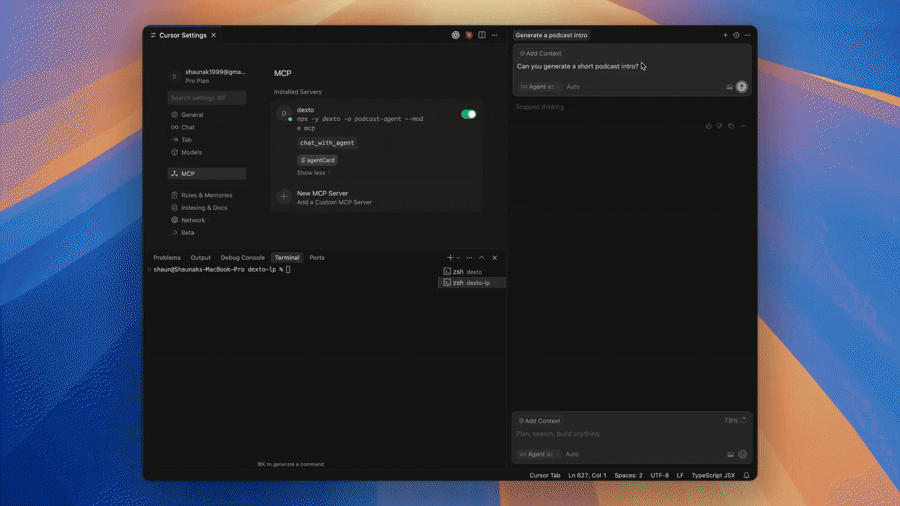Click the plus icon beside New MCP Server
This screenshot has height=506, width=900.
pos(284,197)
